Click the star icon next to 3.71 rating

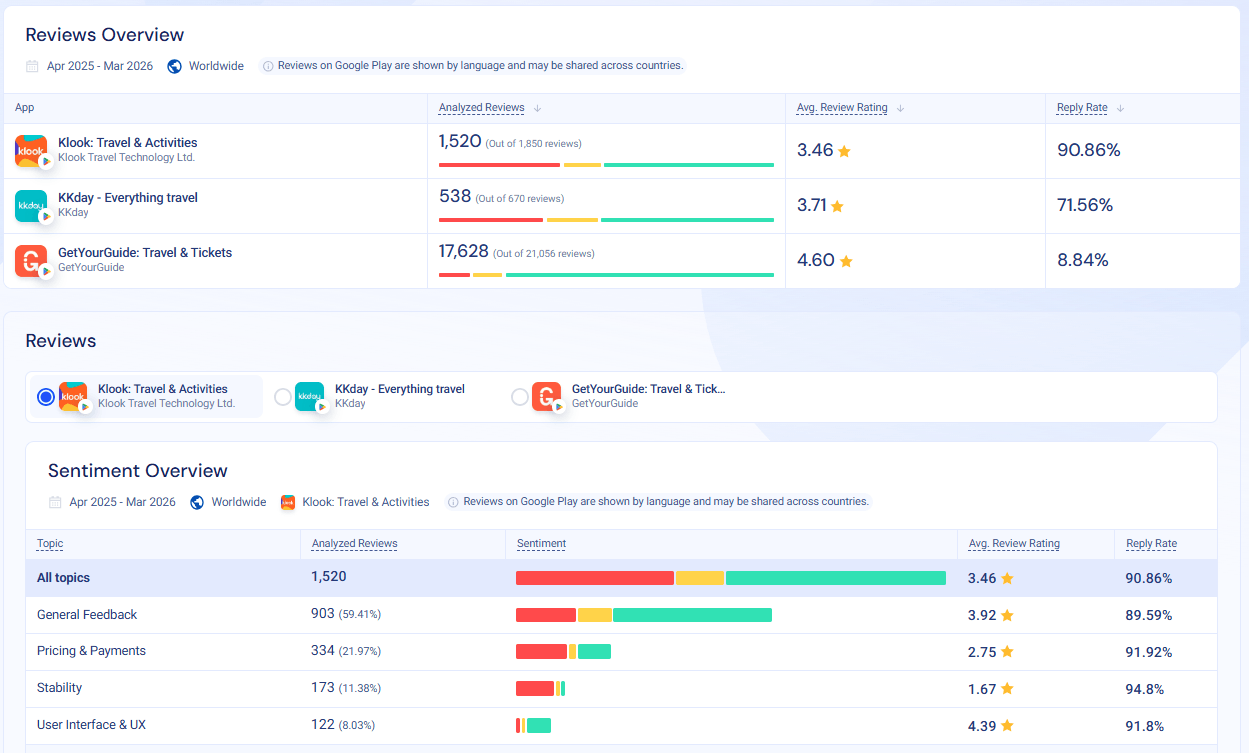pyautogui.click(x=837, y=206)
